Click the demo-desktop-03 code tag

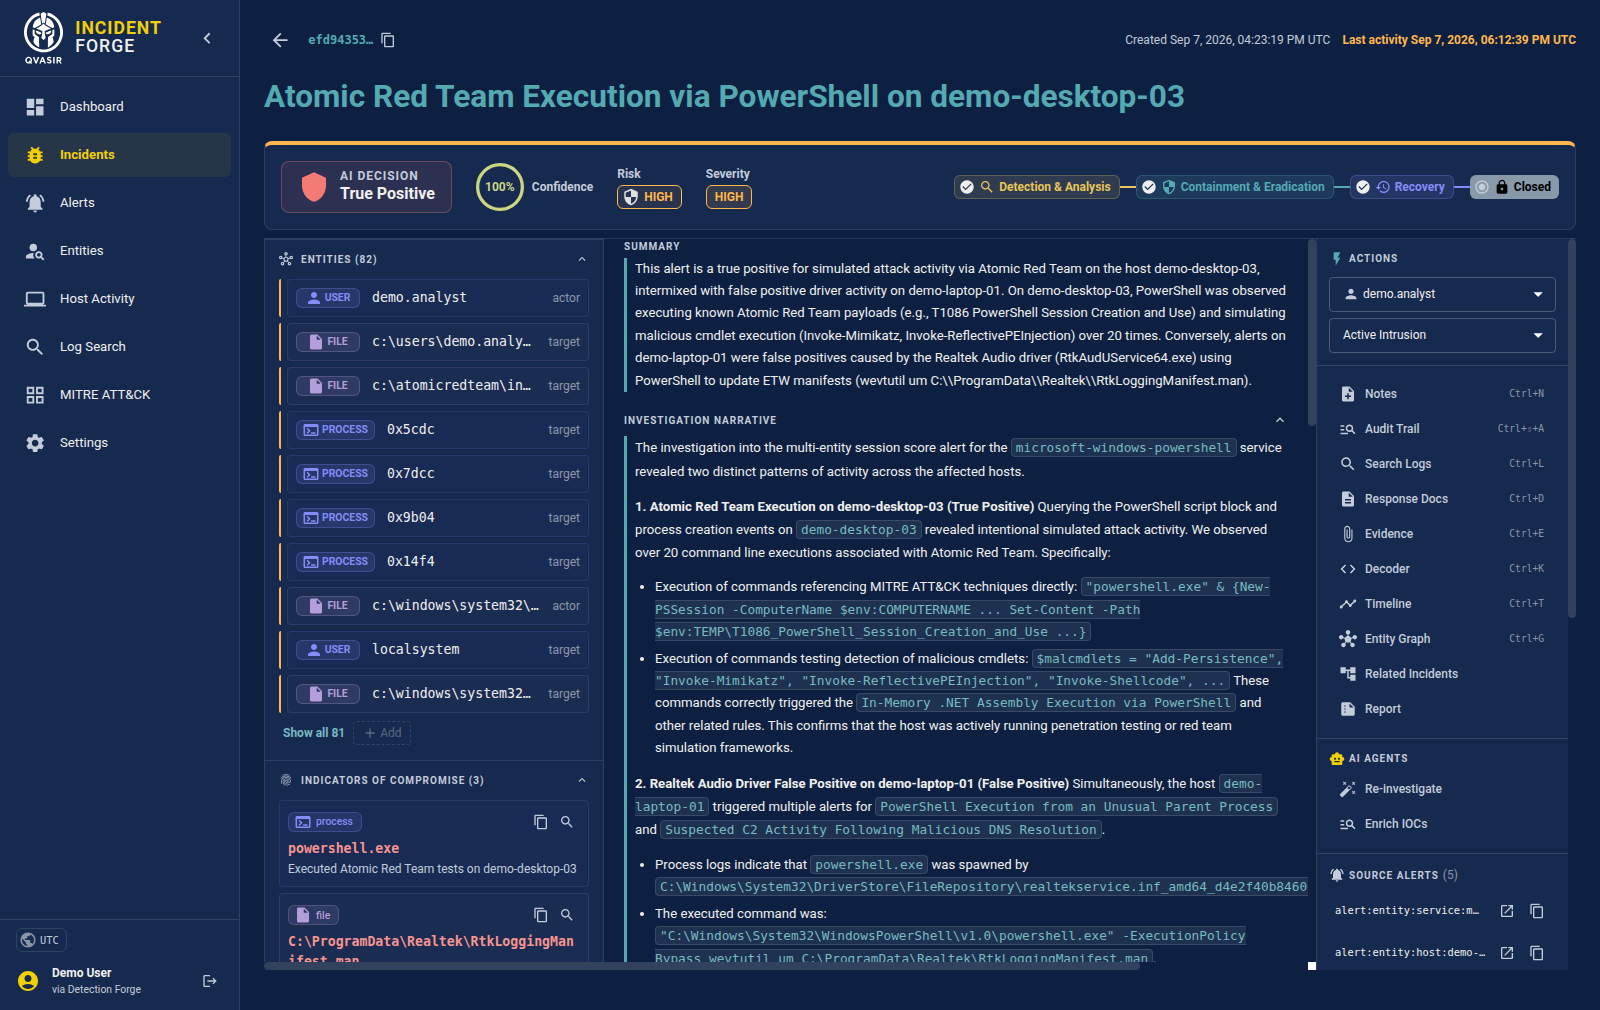858,530
